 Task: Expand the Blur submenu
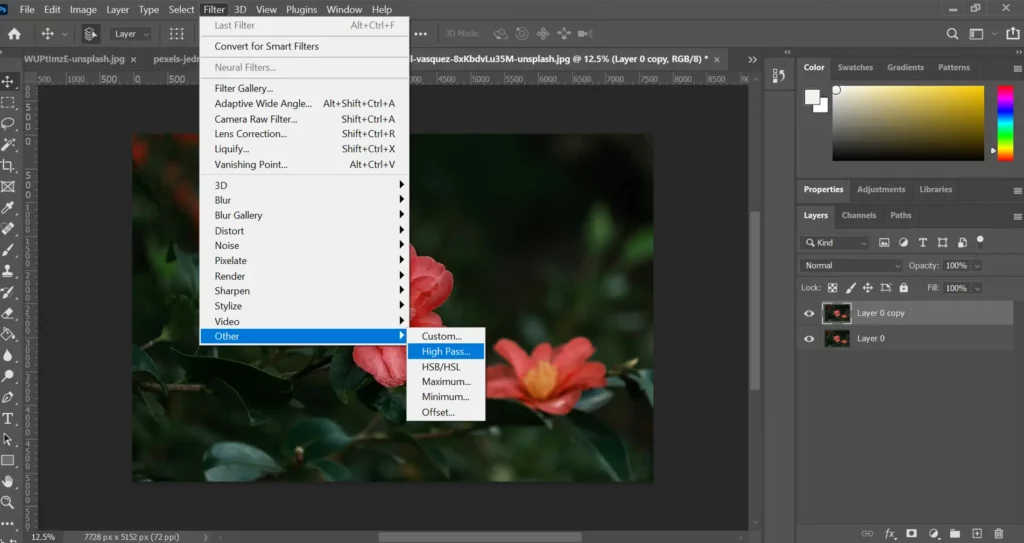(304, 200)
